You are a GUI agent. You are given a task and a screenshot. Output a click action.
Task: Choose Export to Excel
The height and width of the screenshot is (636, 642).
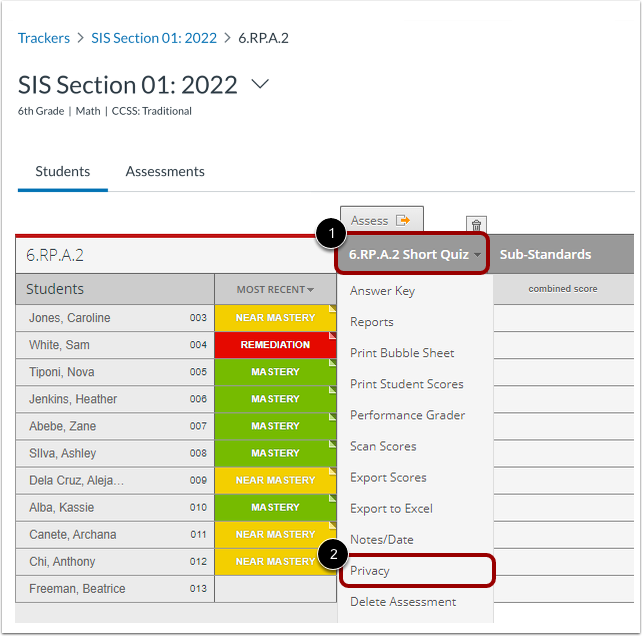click(x=391, y=509)
